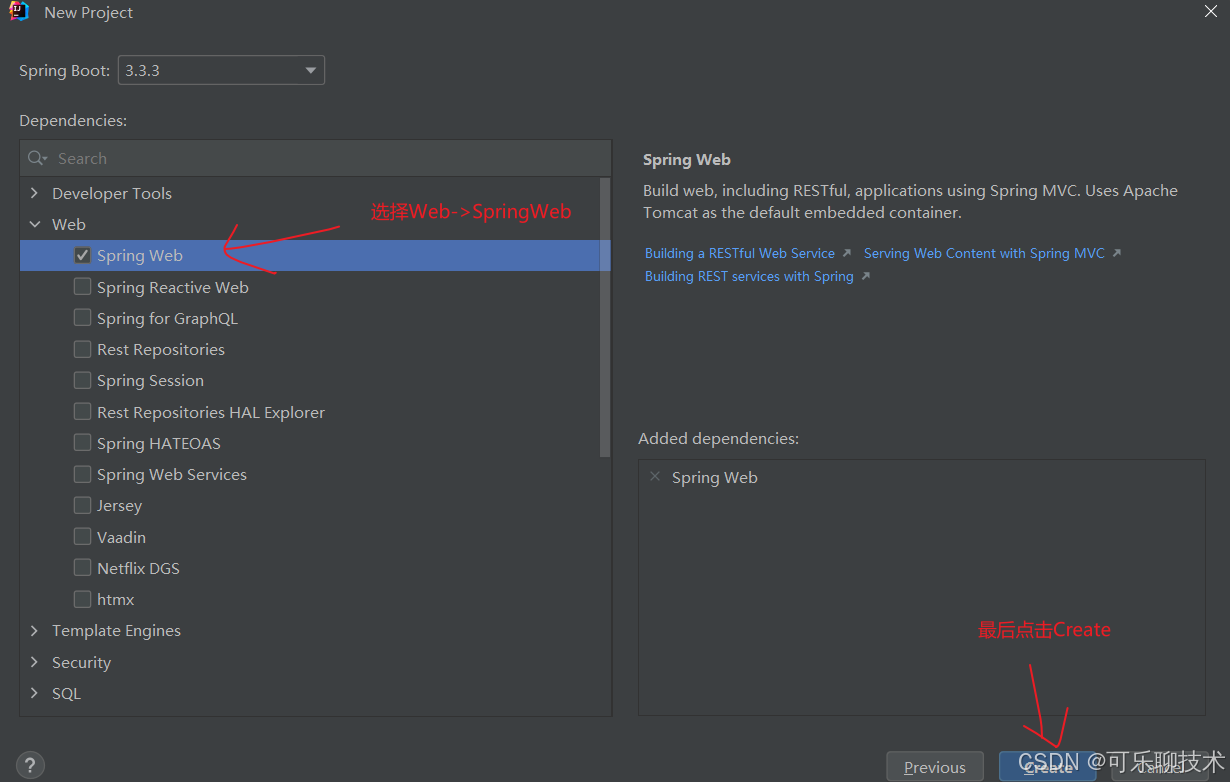
Task: Click the IntelliJ logo in the New Project title bar
Action: click(x=19, y=12)
